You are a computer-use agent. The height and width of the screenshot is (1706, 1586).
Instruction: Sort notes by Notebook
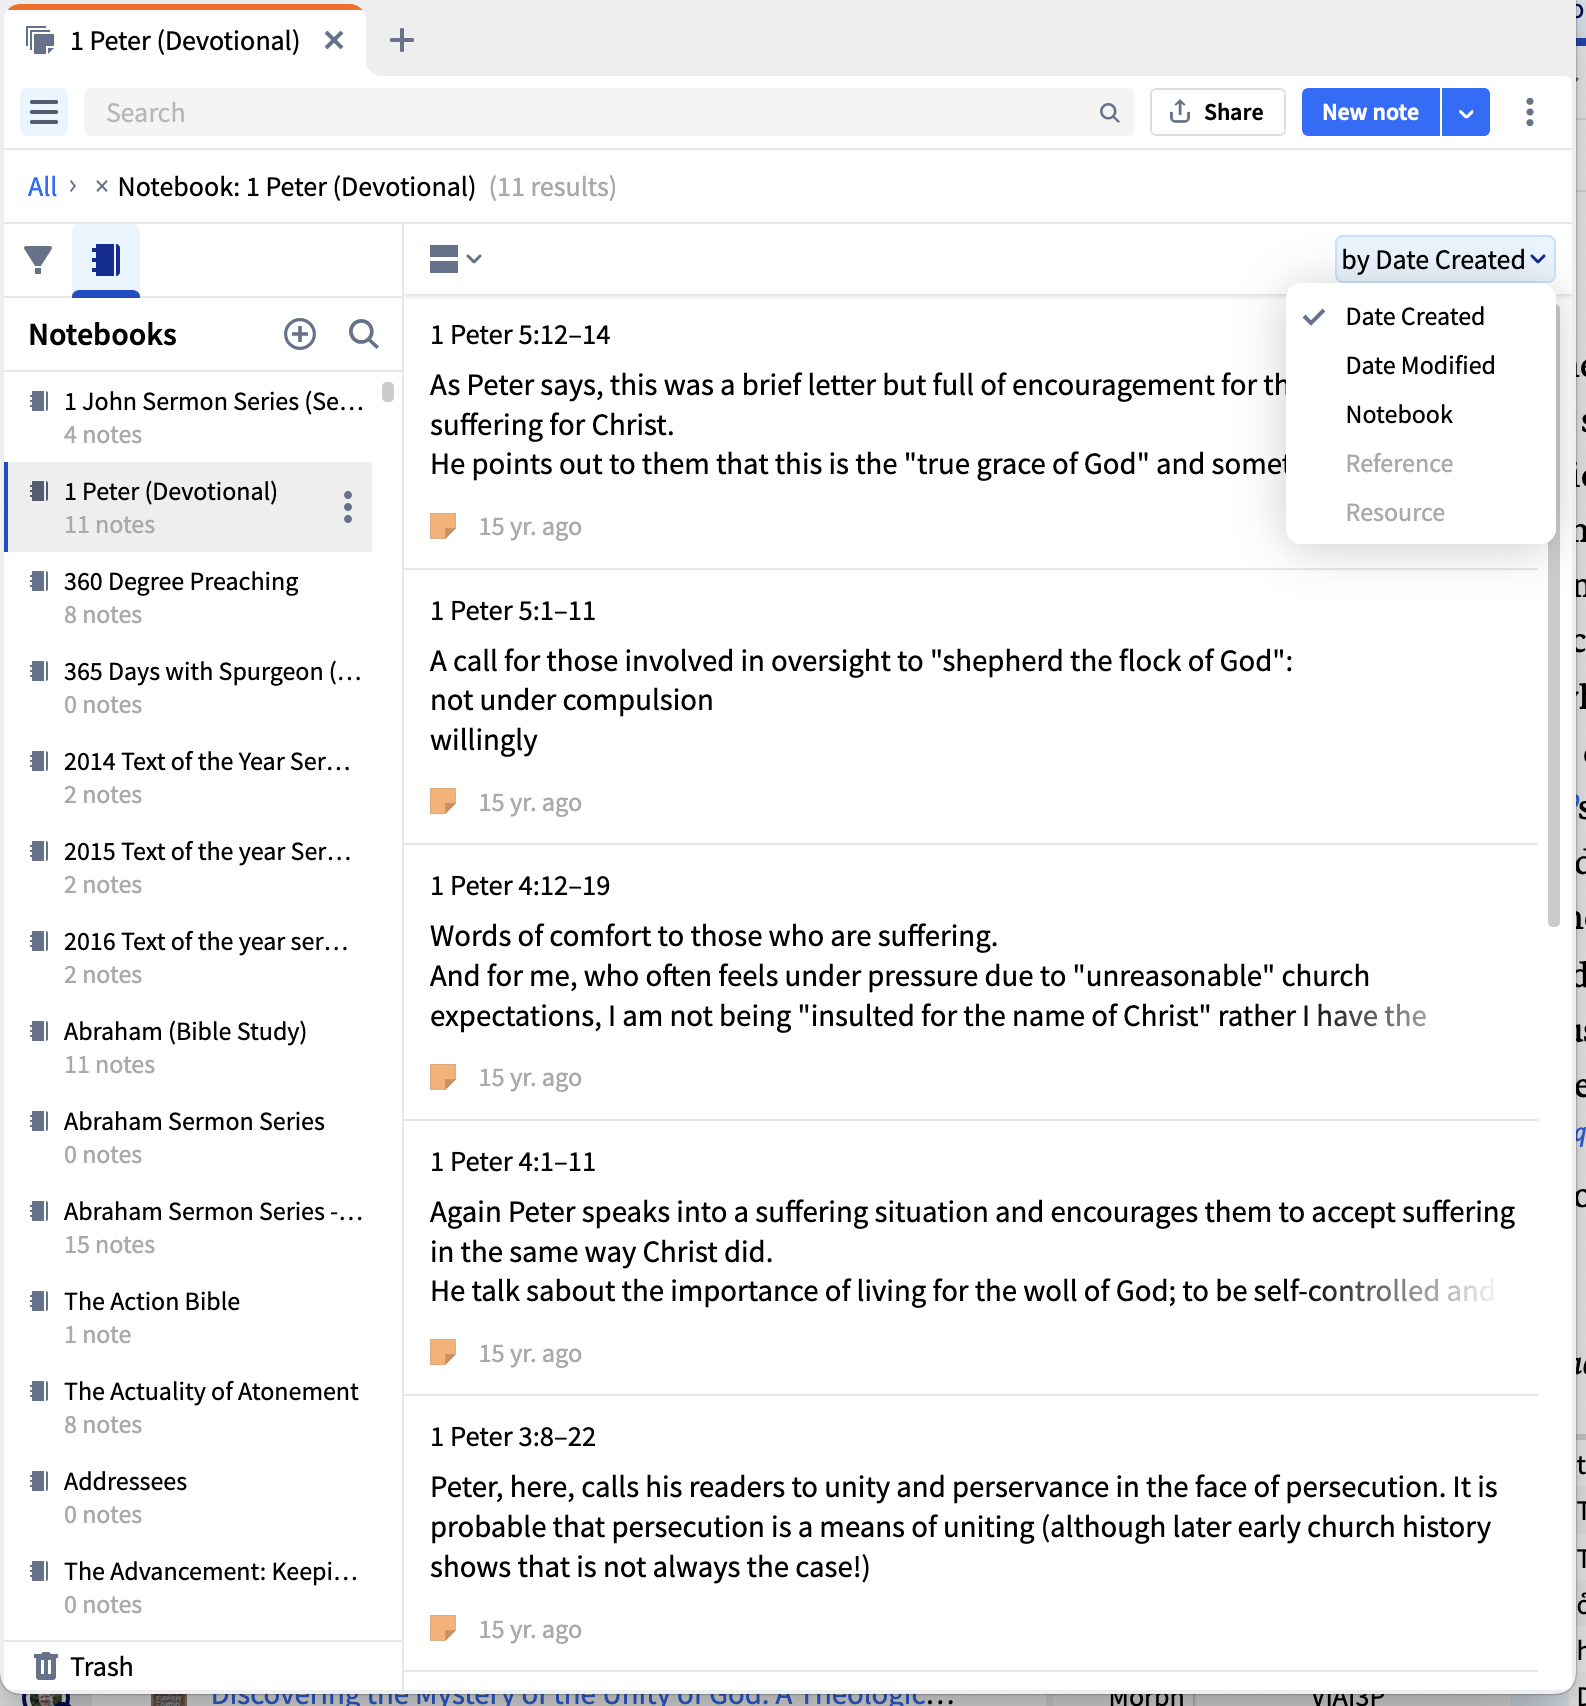point(1399,414)
